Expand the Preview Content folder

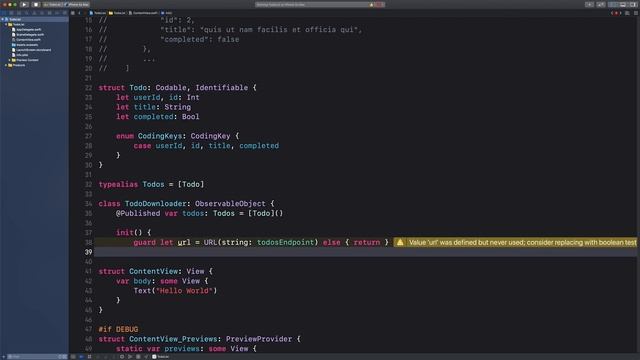pyautogui.click(x=10, y=60)
